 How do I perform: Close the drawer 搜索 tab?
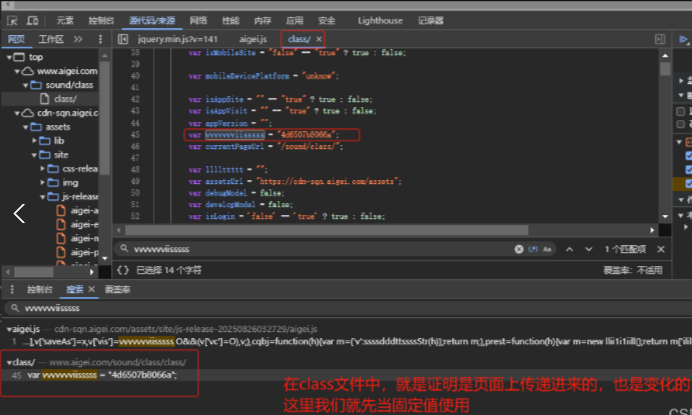tap(91, 289)
